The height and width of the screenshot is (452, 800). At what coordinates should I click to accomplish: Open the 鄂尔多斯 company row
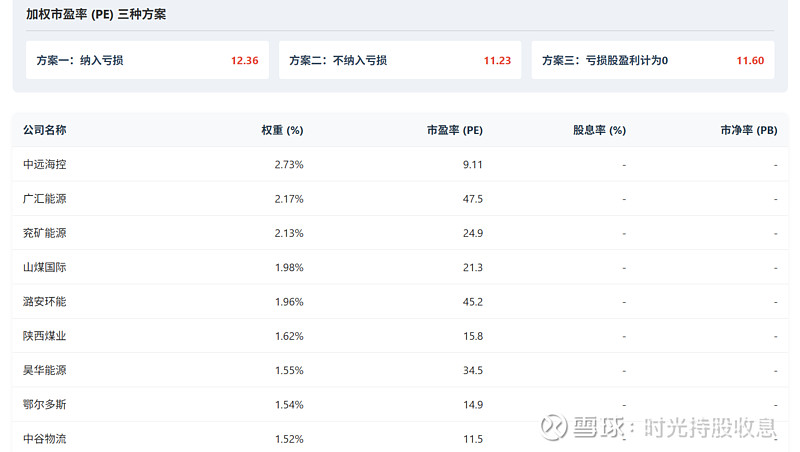[401, 404]
